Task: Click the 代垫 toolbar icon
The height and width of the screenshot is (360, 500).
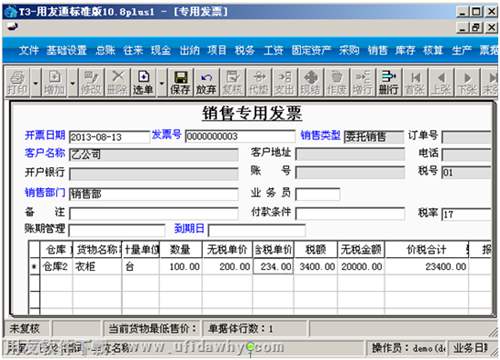Action: pyautogui.click(x=259, y=83)
